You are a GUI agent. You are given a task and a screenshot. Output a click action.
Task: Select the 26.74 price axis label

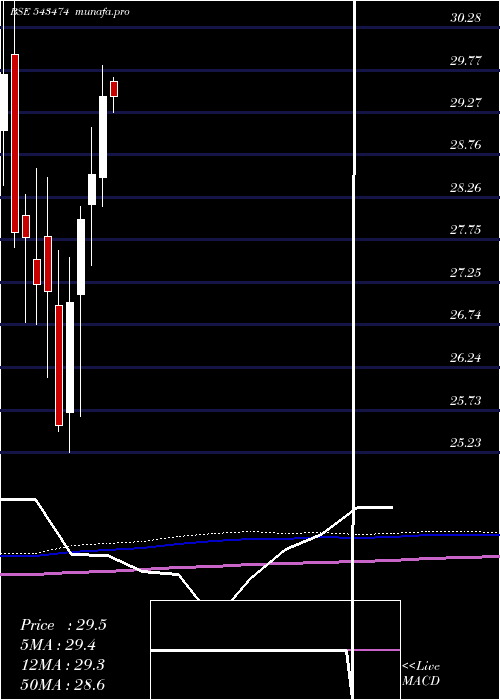click(466, 315)
